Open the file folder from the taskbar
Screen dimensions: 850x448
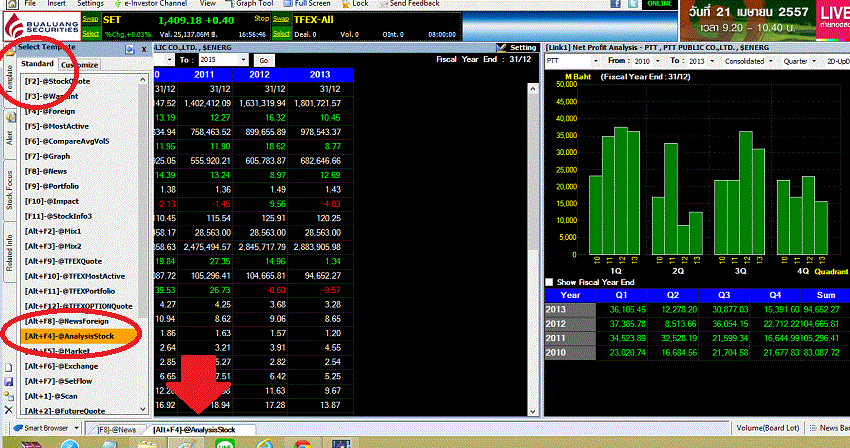tap(147, 444)
